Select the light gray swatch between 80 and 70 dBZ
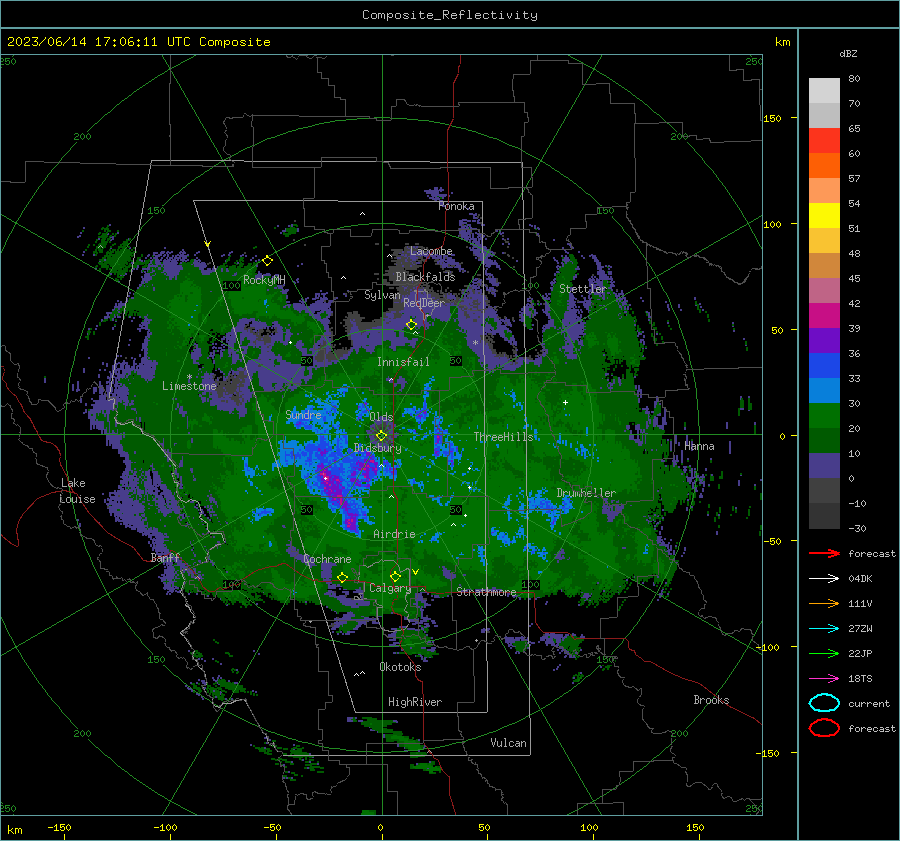 [x=824, y=91]
